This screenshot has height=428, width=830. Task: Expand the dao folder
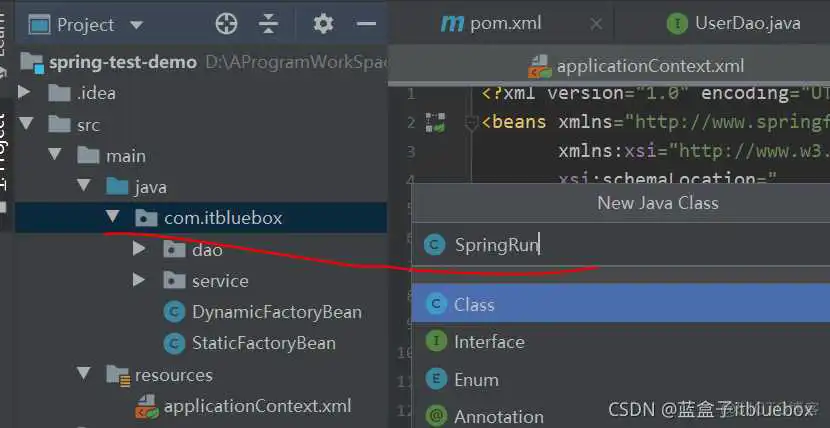139,250
